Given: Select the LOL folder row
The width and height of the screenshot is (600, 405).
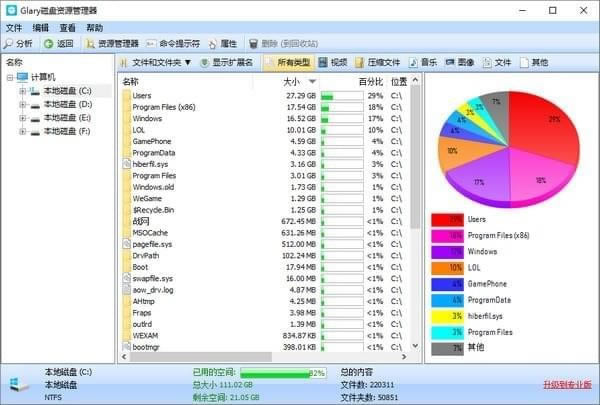Looking at the screenshot, I should click(264, 130).
